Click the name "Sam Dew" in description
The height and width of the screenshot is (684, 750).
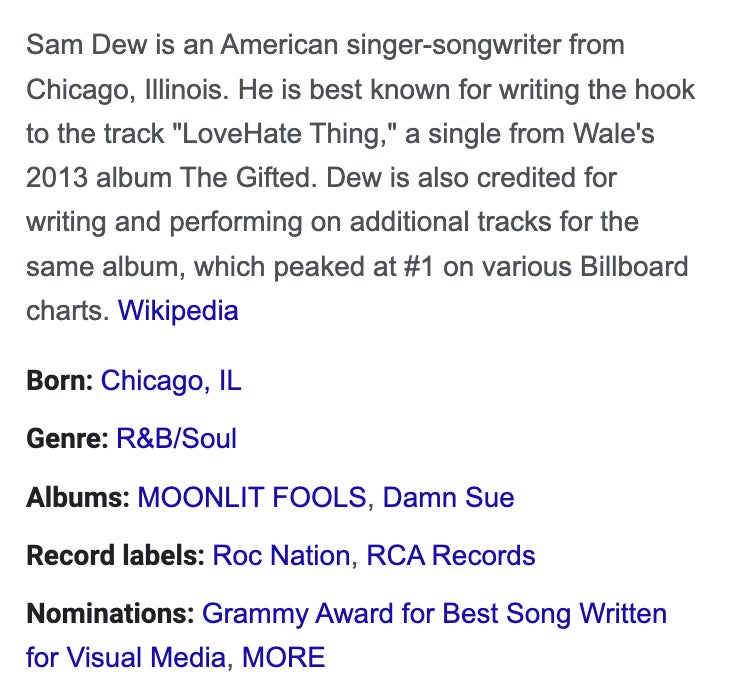coord(78,45)
